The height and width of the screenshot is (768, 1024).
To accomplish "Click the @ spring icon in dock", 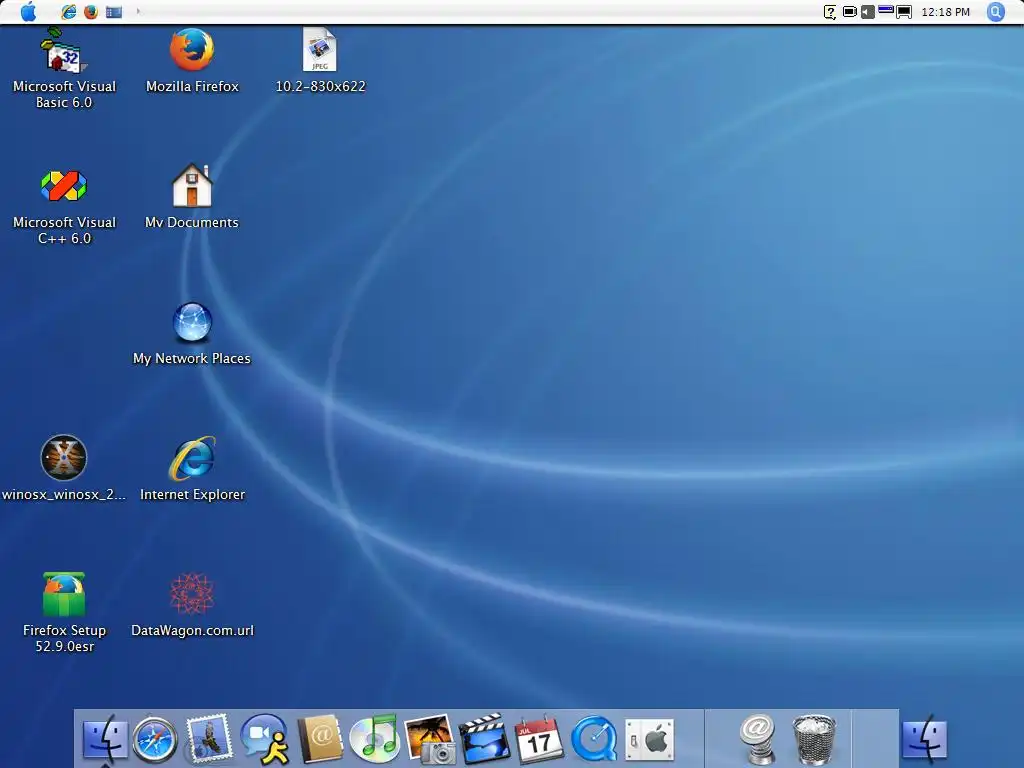I will 758,739.
